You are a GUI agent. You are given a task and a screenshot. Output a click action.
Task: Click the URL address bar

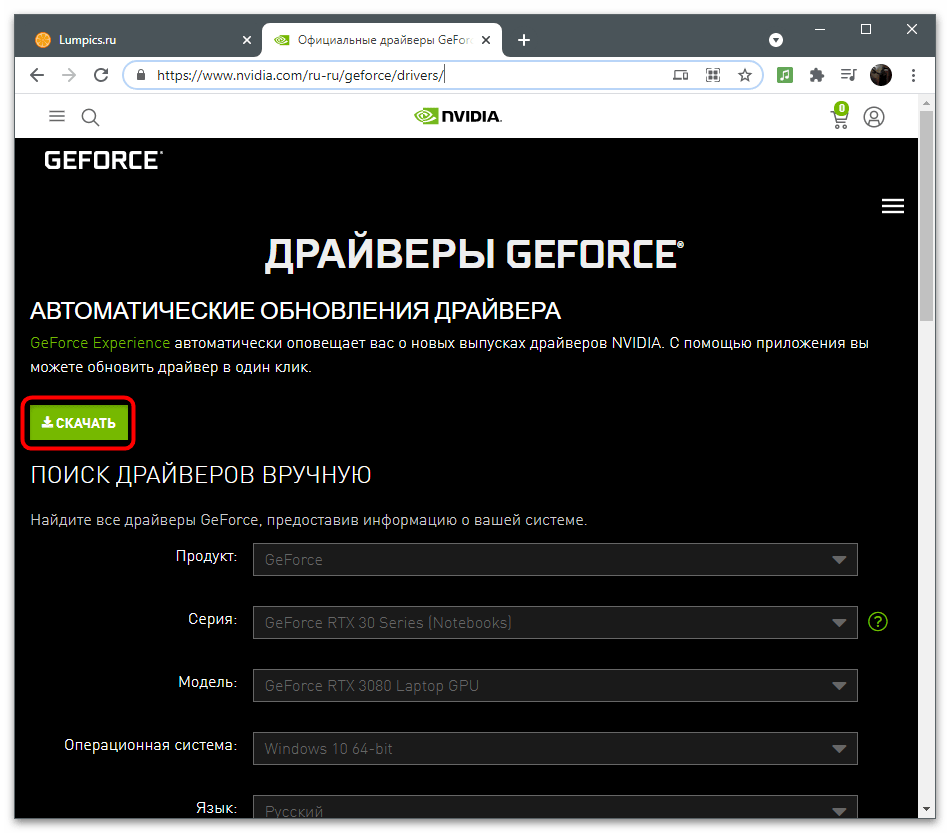pyautogui.click(x=400, y=75)
